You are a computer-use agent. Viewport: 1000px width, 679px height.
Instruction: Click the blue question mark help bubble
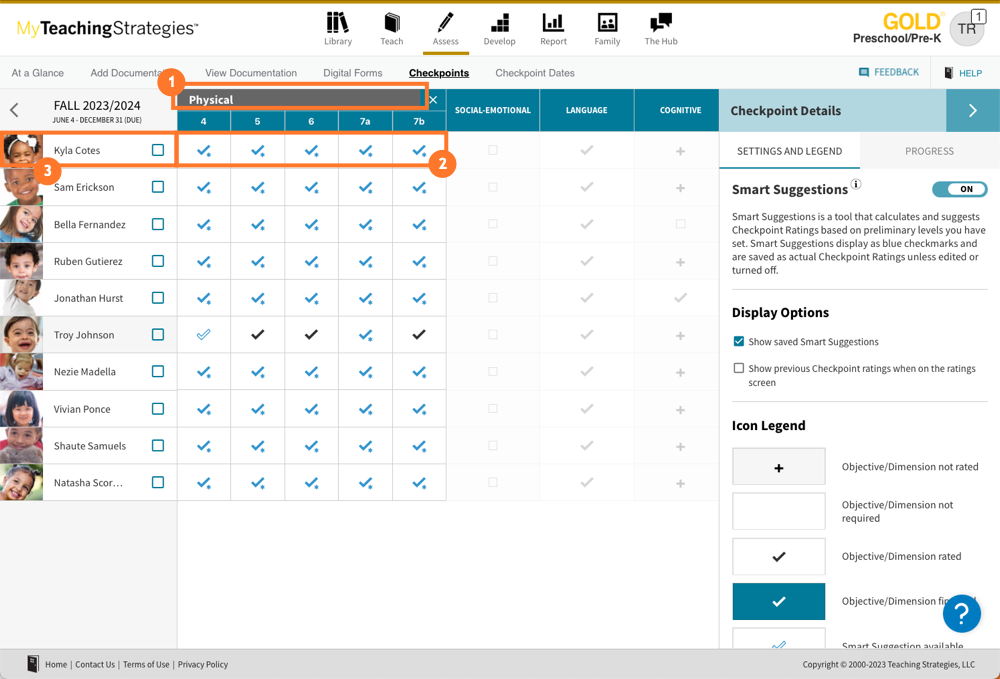click(x=961, y=613)
